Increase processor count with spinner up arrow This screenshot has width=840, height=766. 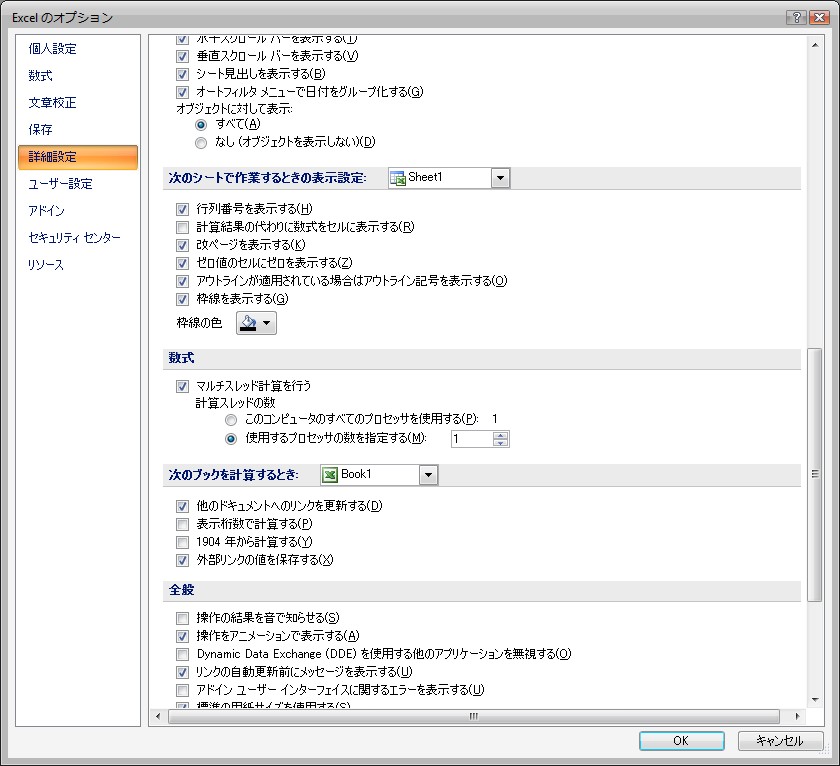click(x=500, y=435)
